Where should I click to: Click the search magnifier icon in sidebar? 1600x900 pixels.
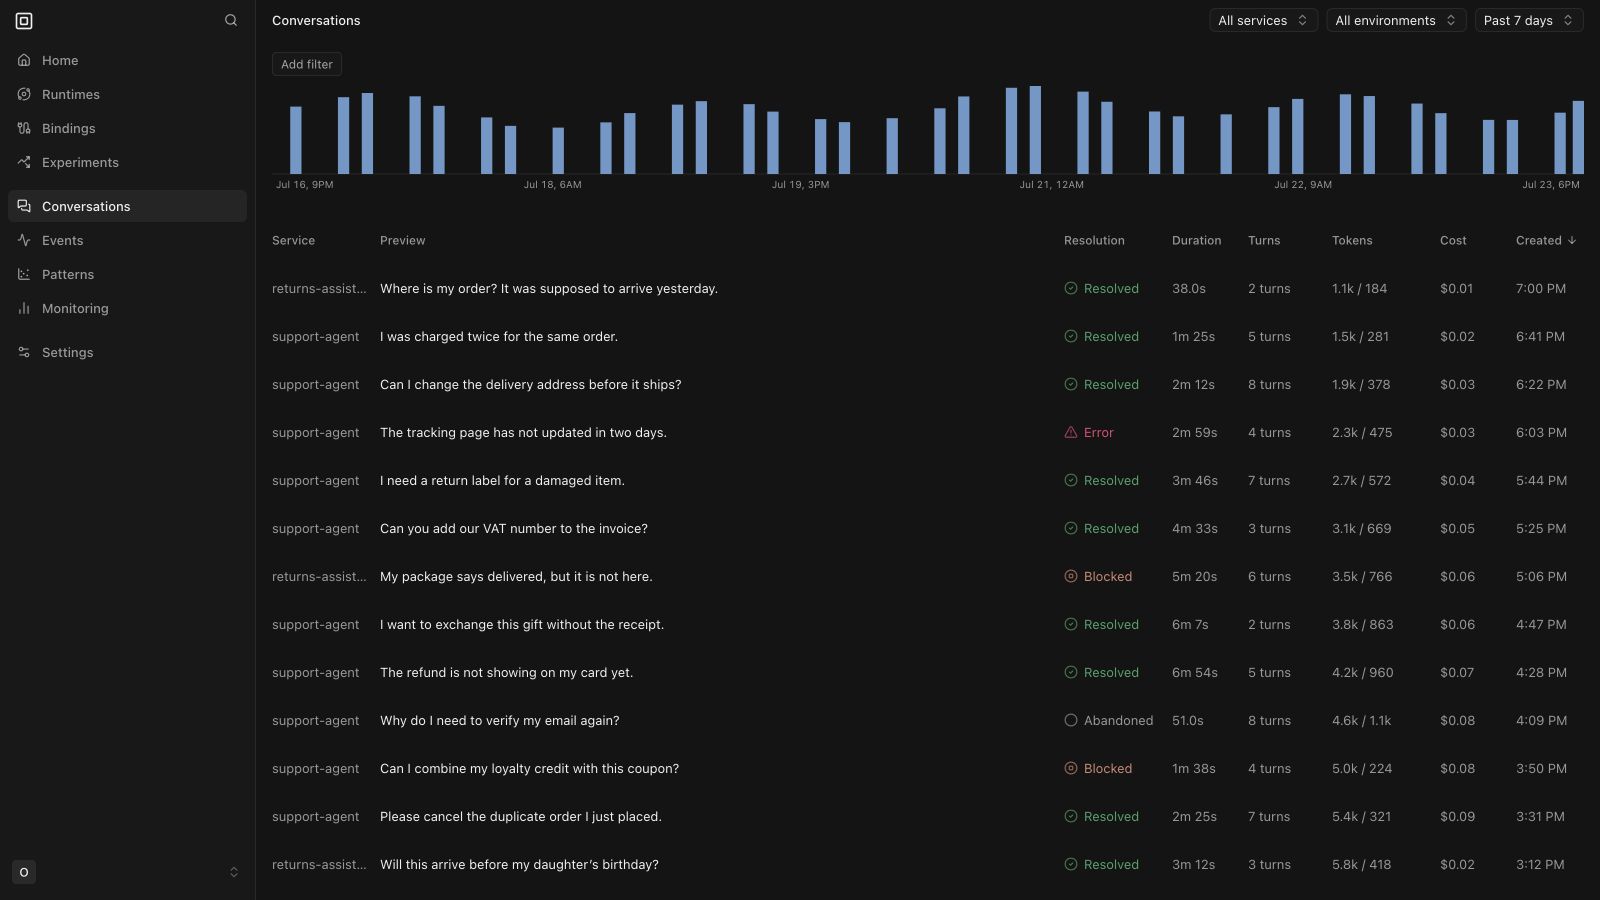pos(231,20)
